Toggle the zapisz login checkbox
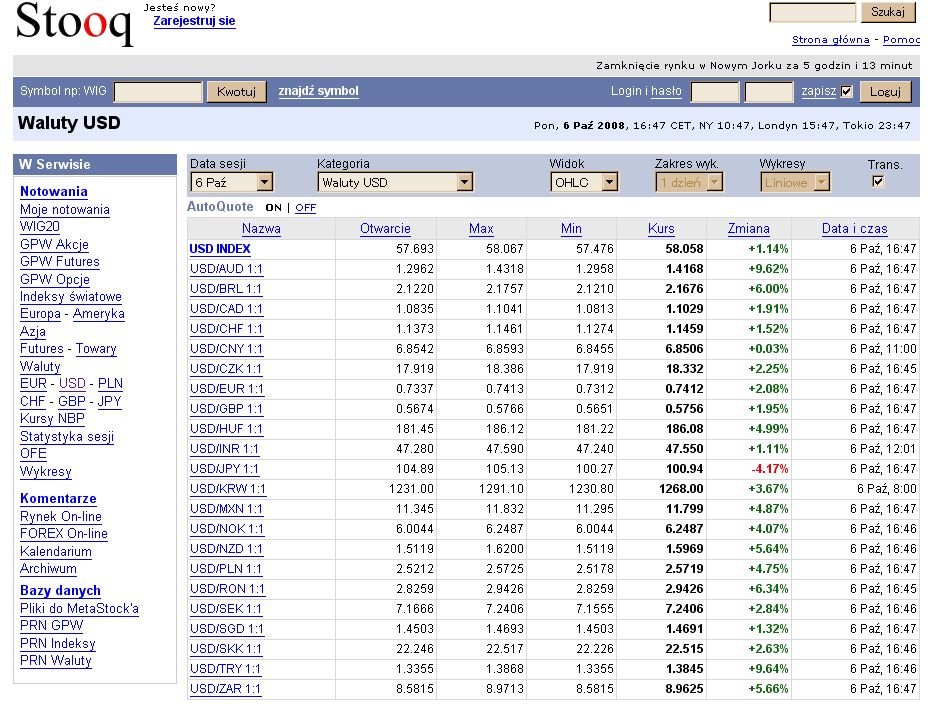 [x=846, y=92]
